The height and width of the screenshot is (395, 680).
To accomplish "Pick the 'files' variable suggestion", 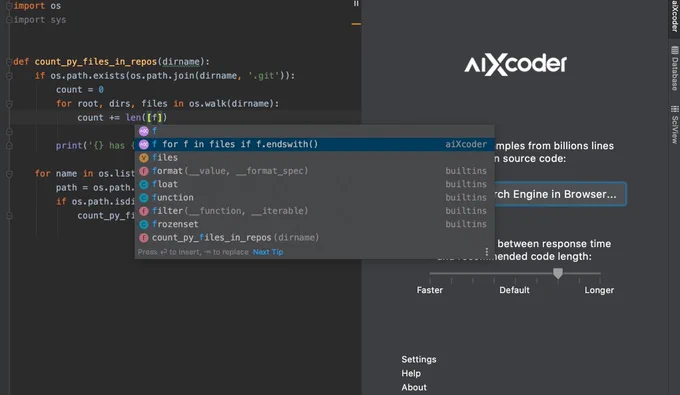I will (315, 157).
